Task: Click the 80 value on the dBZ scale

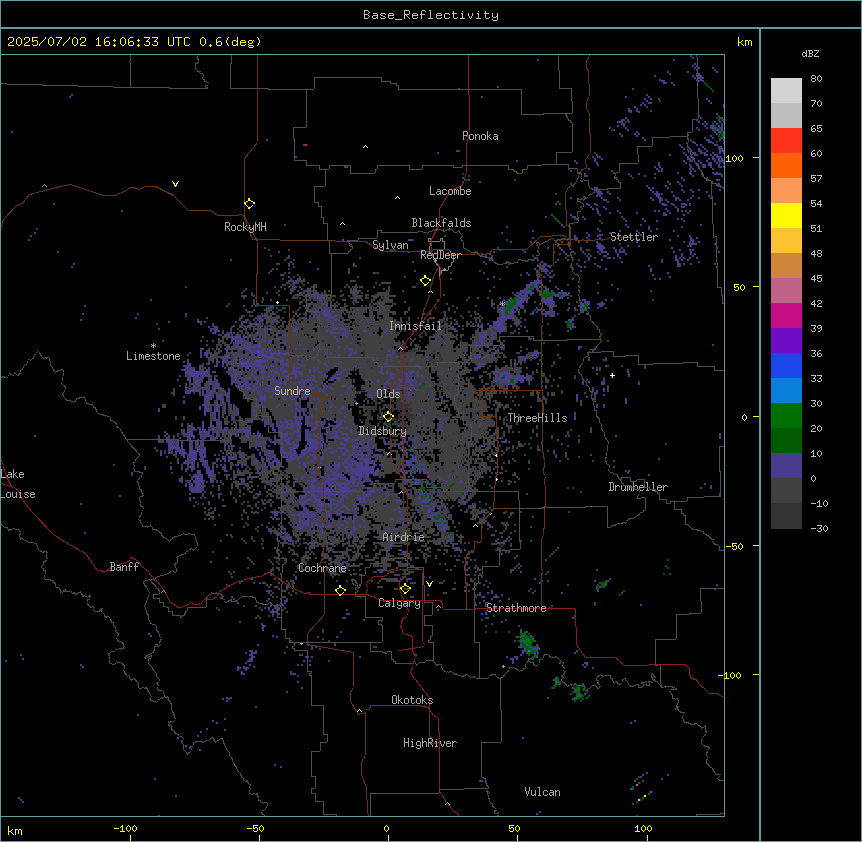Action: 816,79
